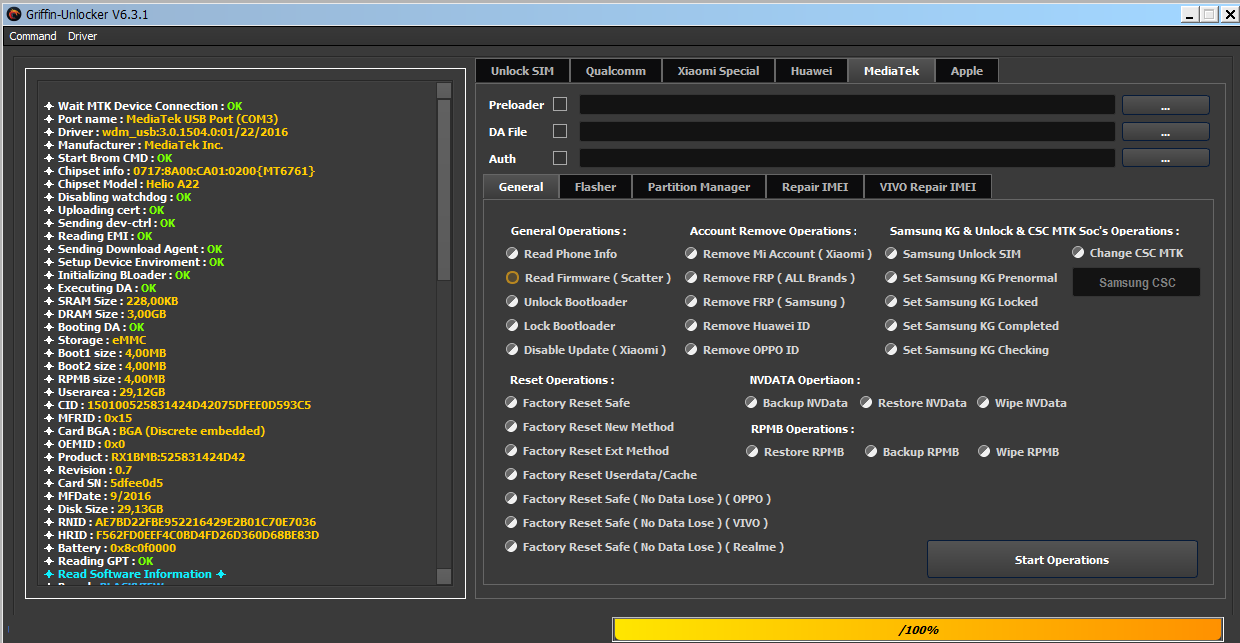The width and height of the screenshot is (1240, 643).
Task: Click the Auth path field
Action: [x=847, y=158]
